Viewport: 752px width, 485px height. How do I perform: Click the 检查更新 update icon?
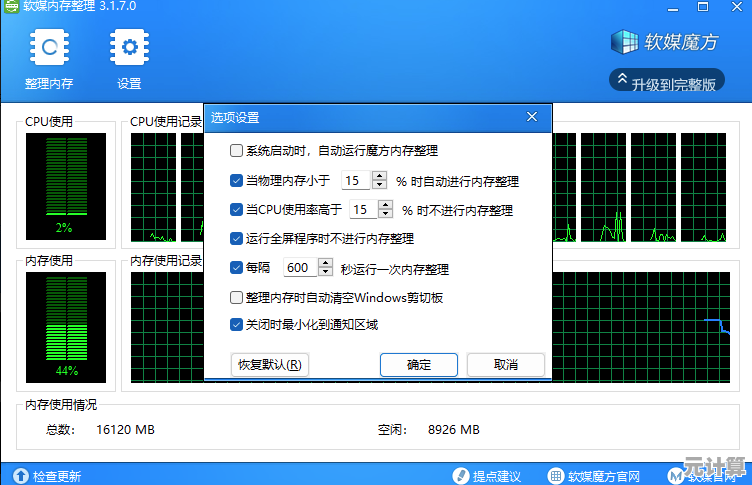click(x=20, y=476)
